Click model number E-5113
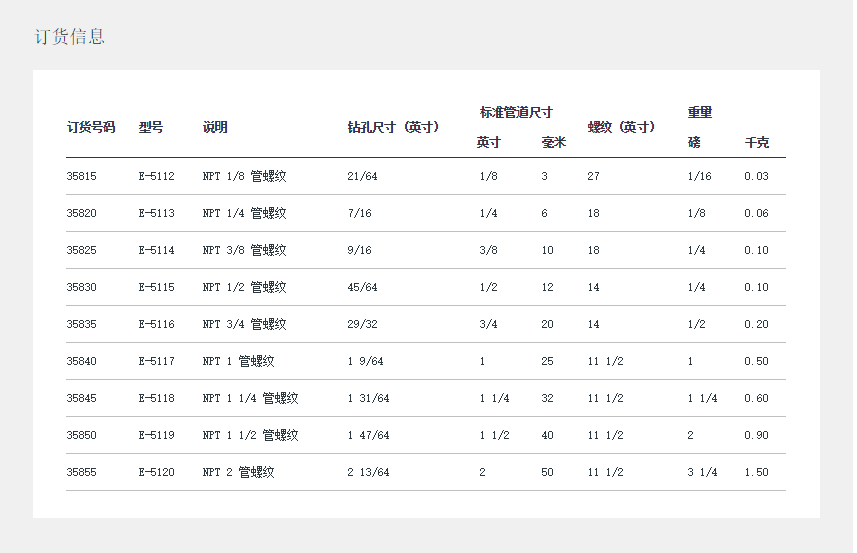The image size is (857, 553). [x=156, y=213]
